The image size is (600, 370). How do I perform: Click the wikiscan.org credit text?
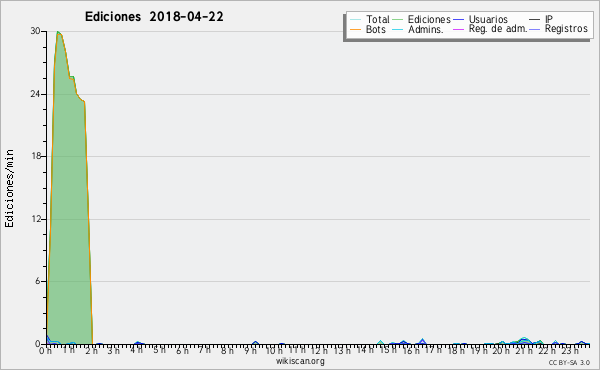point(300,361)
